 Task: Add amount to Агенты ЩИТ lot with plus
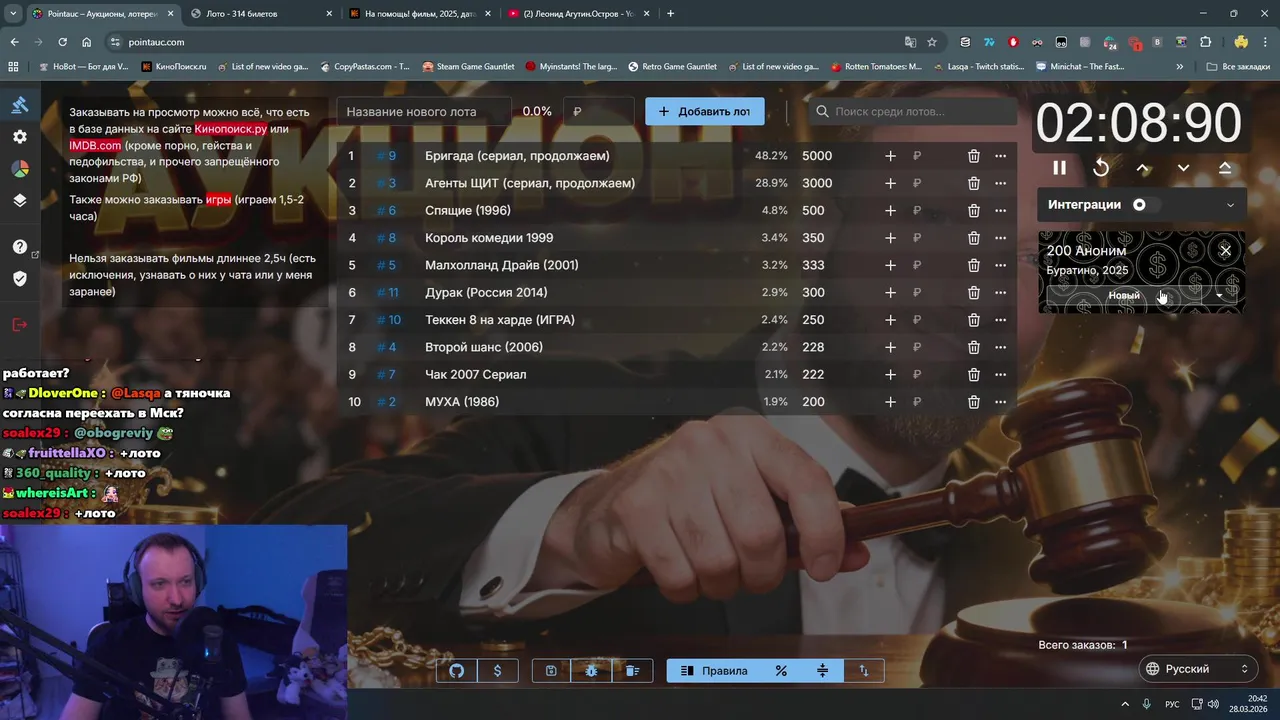890,183
